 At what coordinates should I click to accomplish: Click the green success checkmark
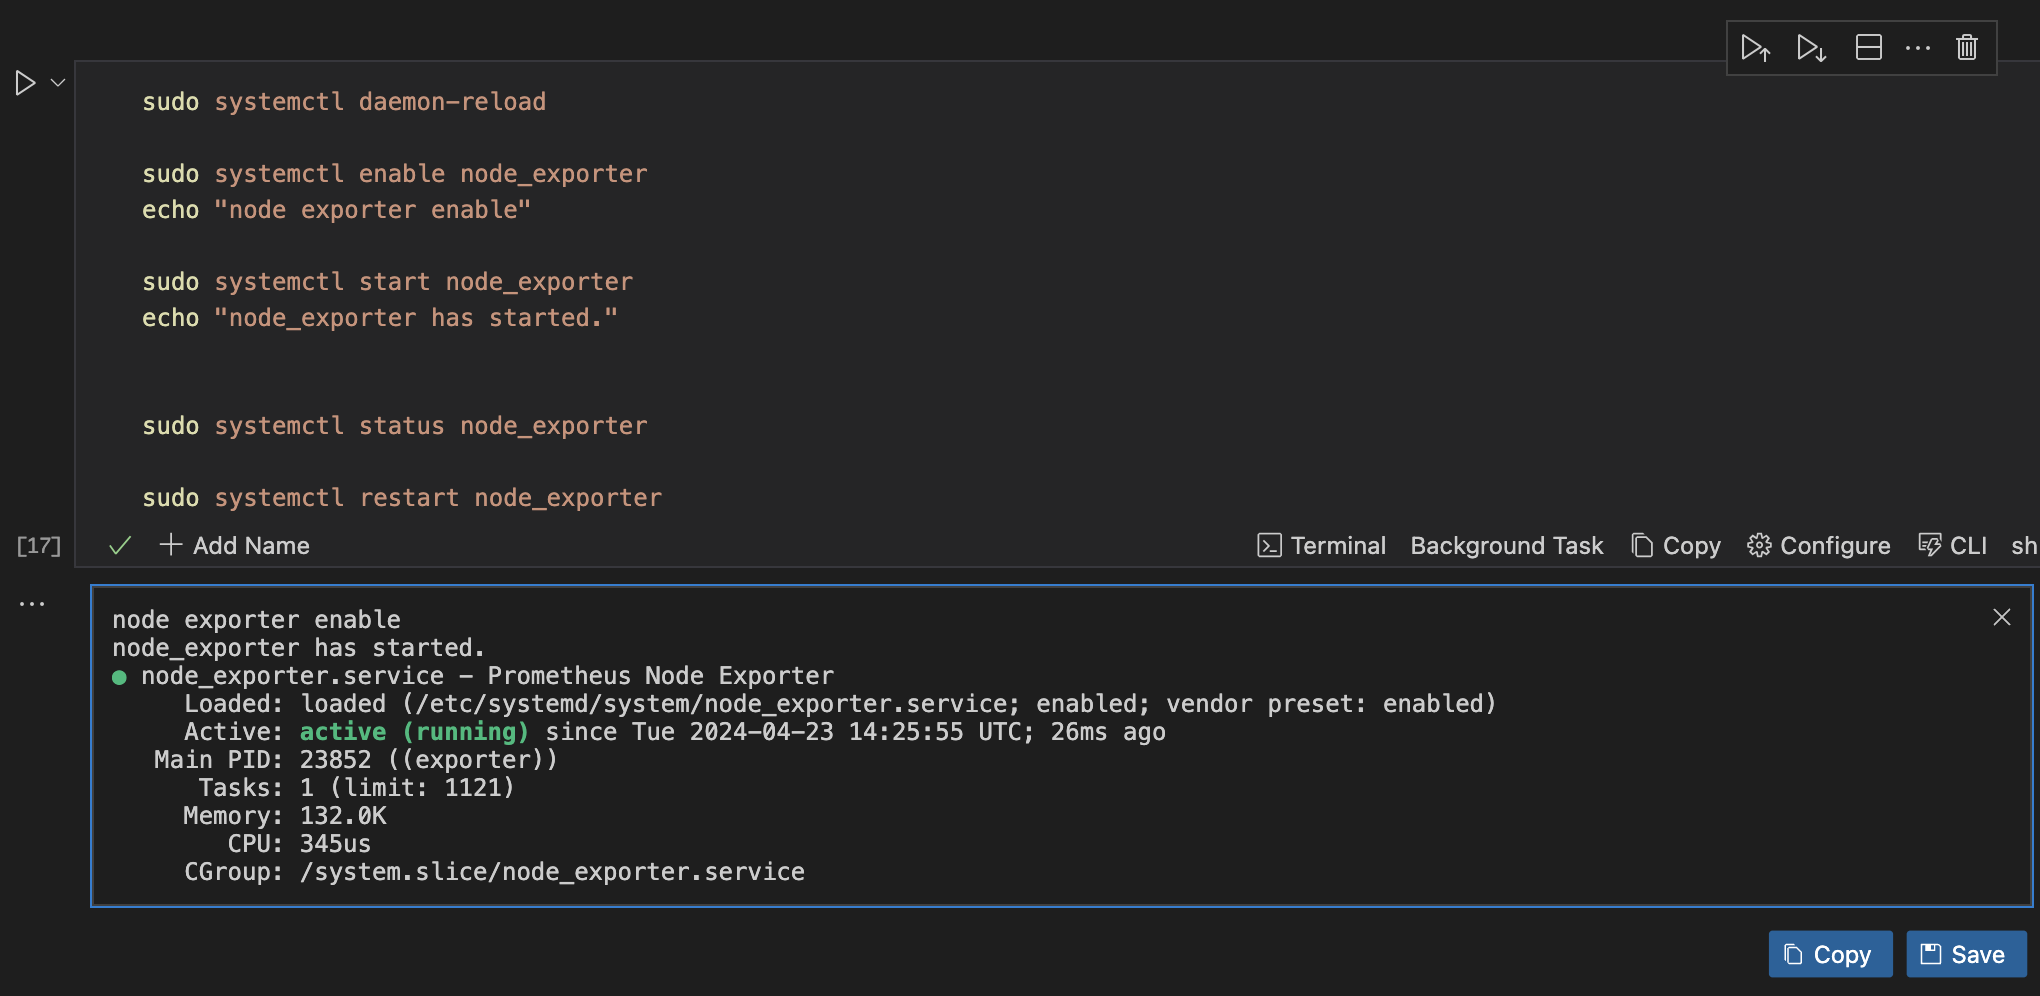tap(120, 546)
